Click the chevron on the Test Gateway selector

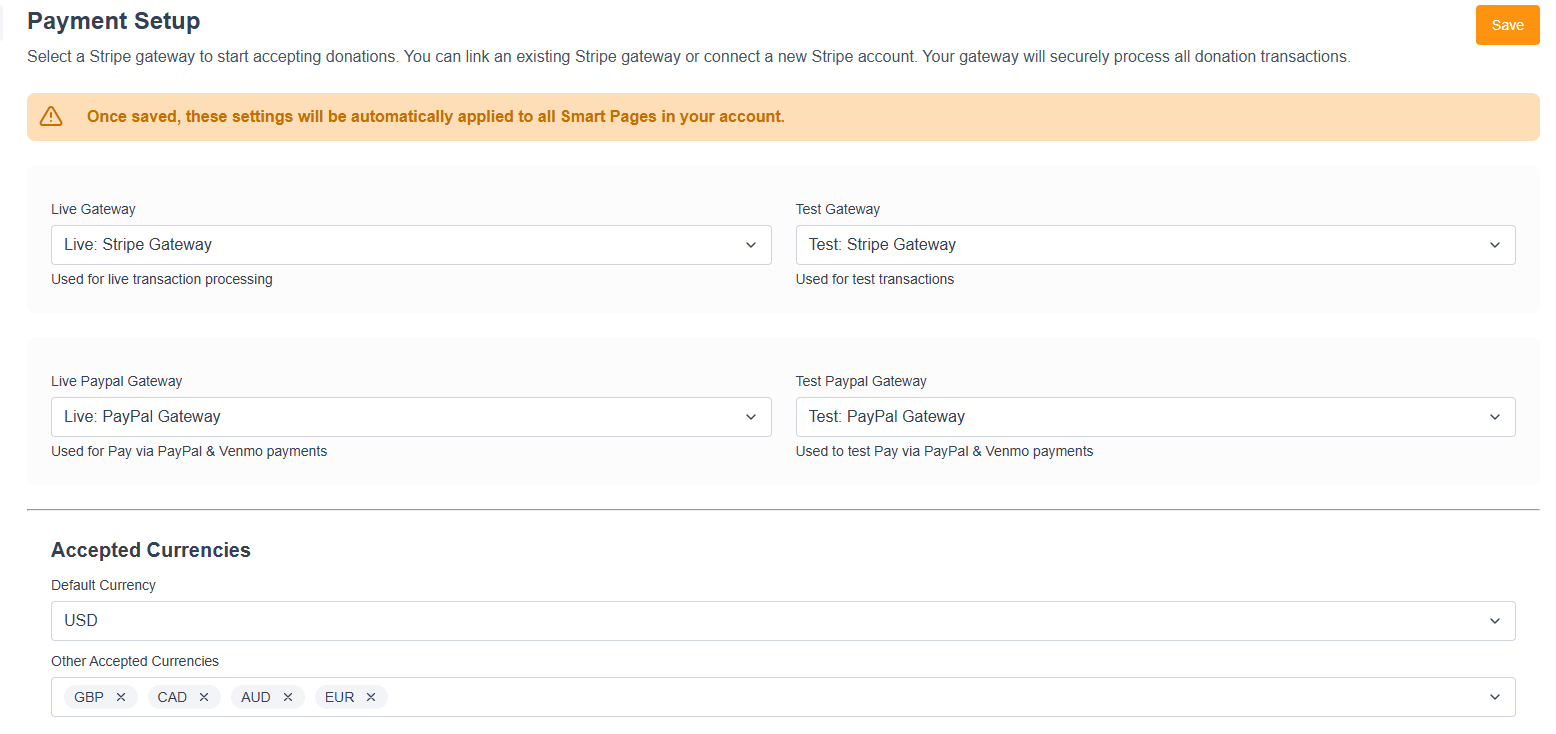pyautogui.click(x=1495, y=244)
